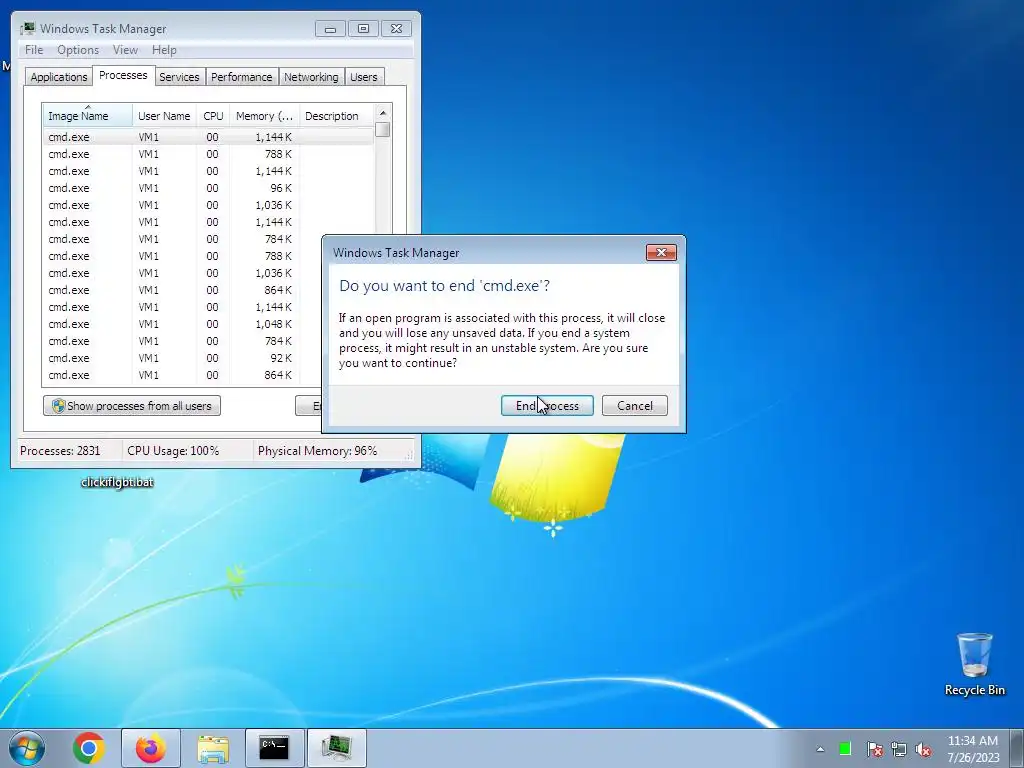1024x768 pixels.
Task: Open the network status tray icon
Action: [x=899, y=749]
